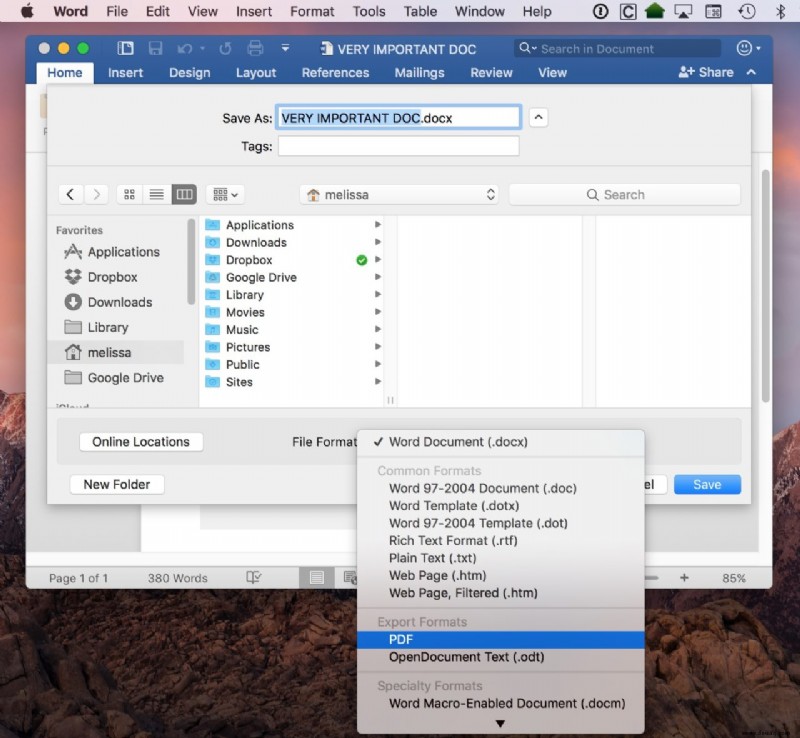Click the Print icon in the title bar

[x=255, y=48]
